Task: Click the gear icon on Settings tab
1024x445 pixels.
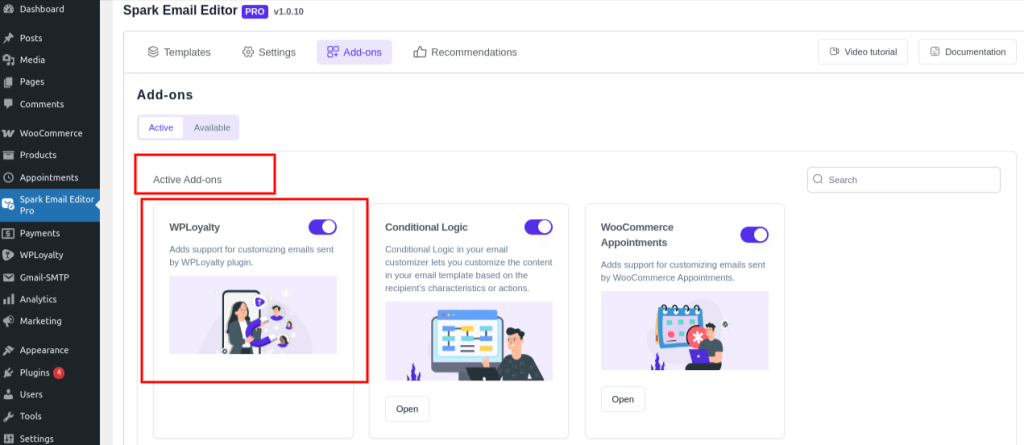Action: (248, 52)
